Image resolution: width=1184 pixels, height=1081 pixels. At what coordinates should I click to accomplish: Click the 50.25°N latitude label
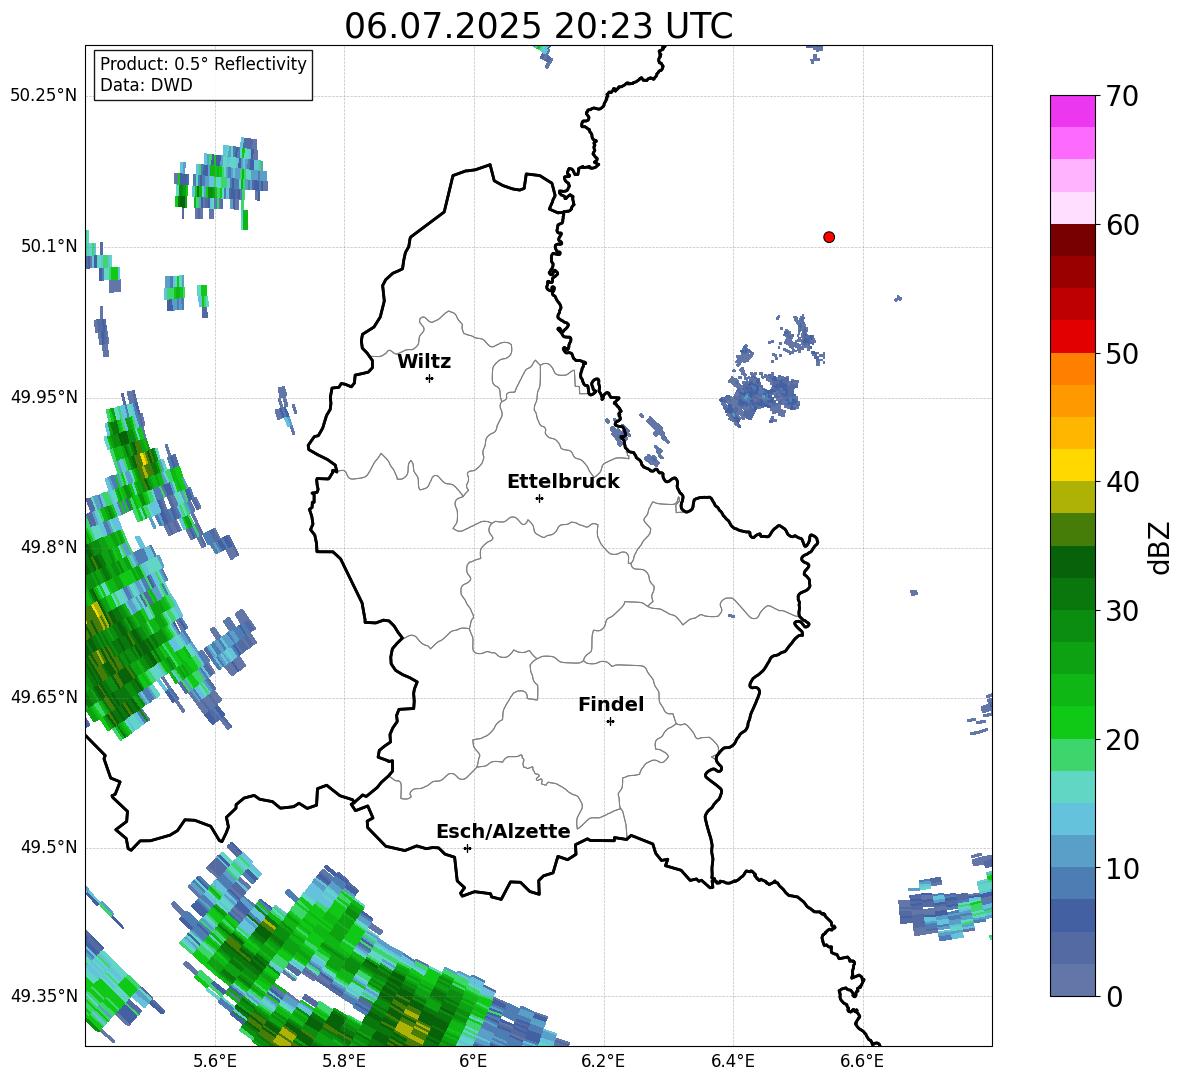pyautogui.click(x=44, y=96)
